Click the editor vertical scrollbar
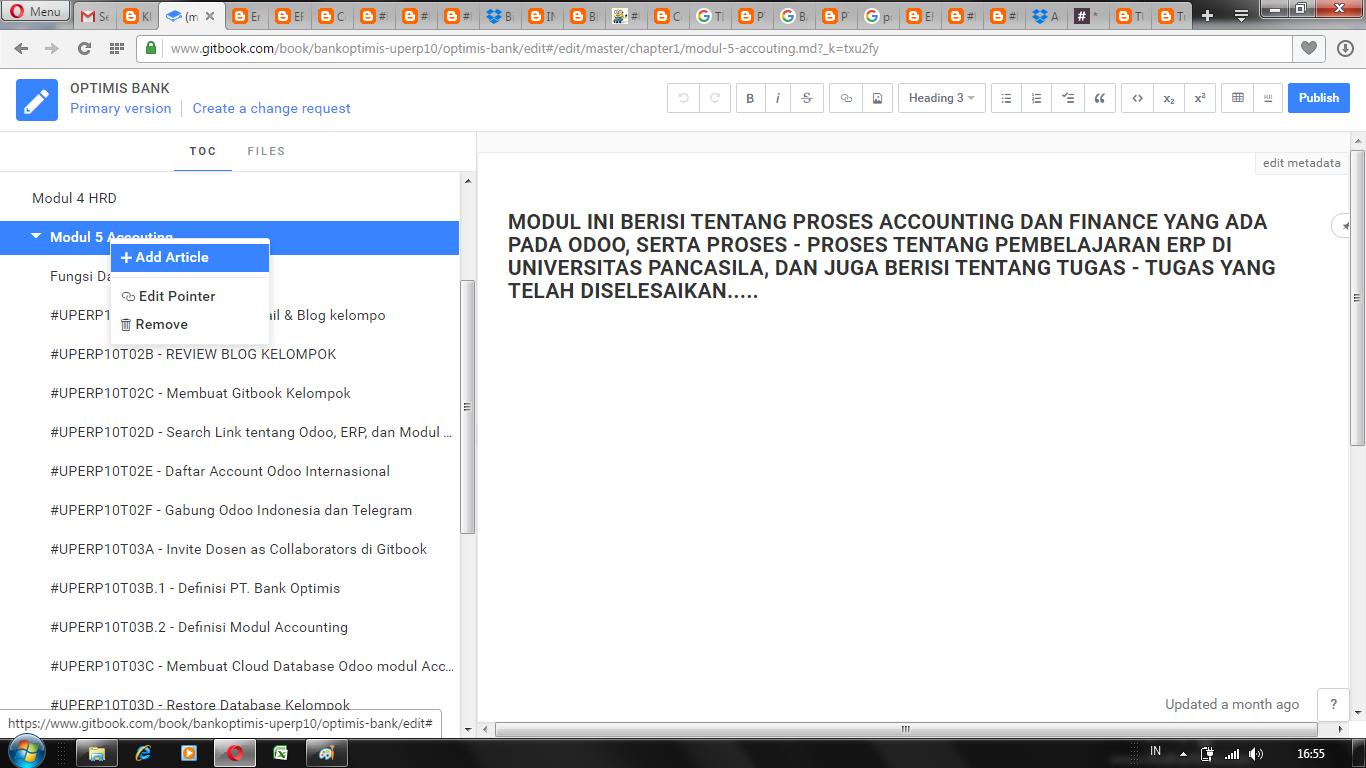1366x768 pixels. pyautogui.click(x=1357, y=298)
